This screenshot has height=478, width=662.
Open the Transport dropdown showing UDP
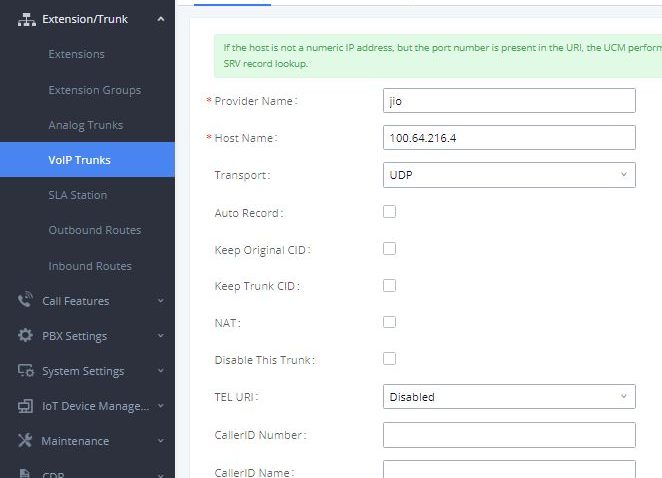(x=509, y=174)
